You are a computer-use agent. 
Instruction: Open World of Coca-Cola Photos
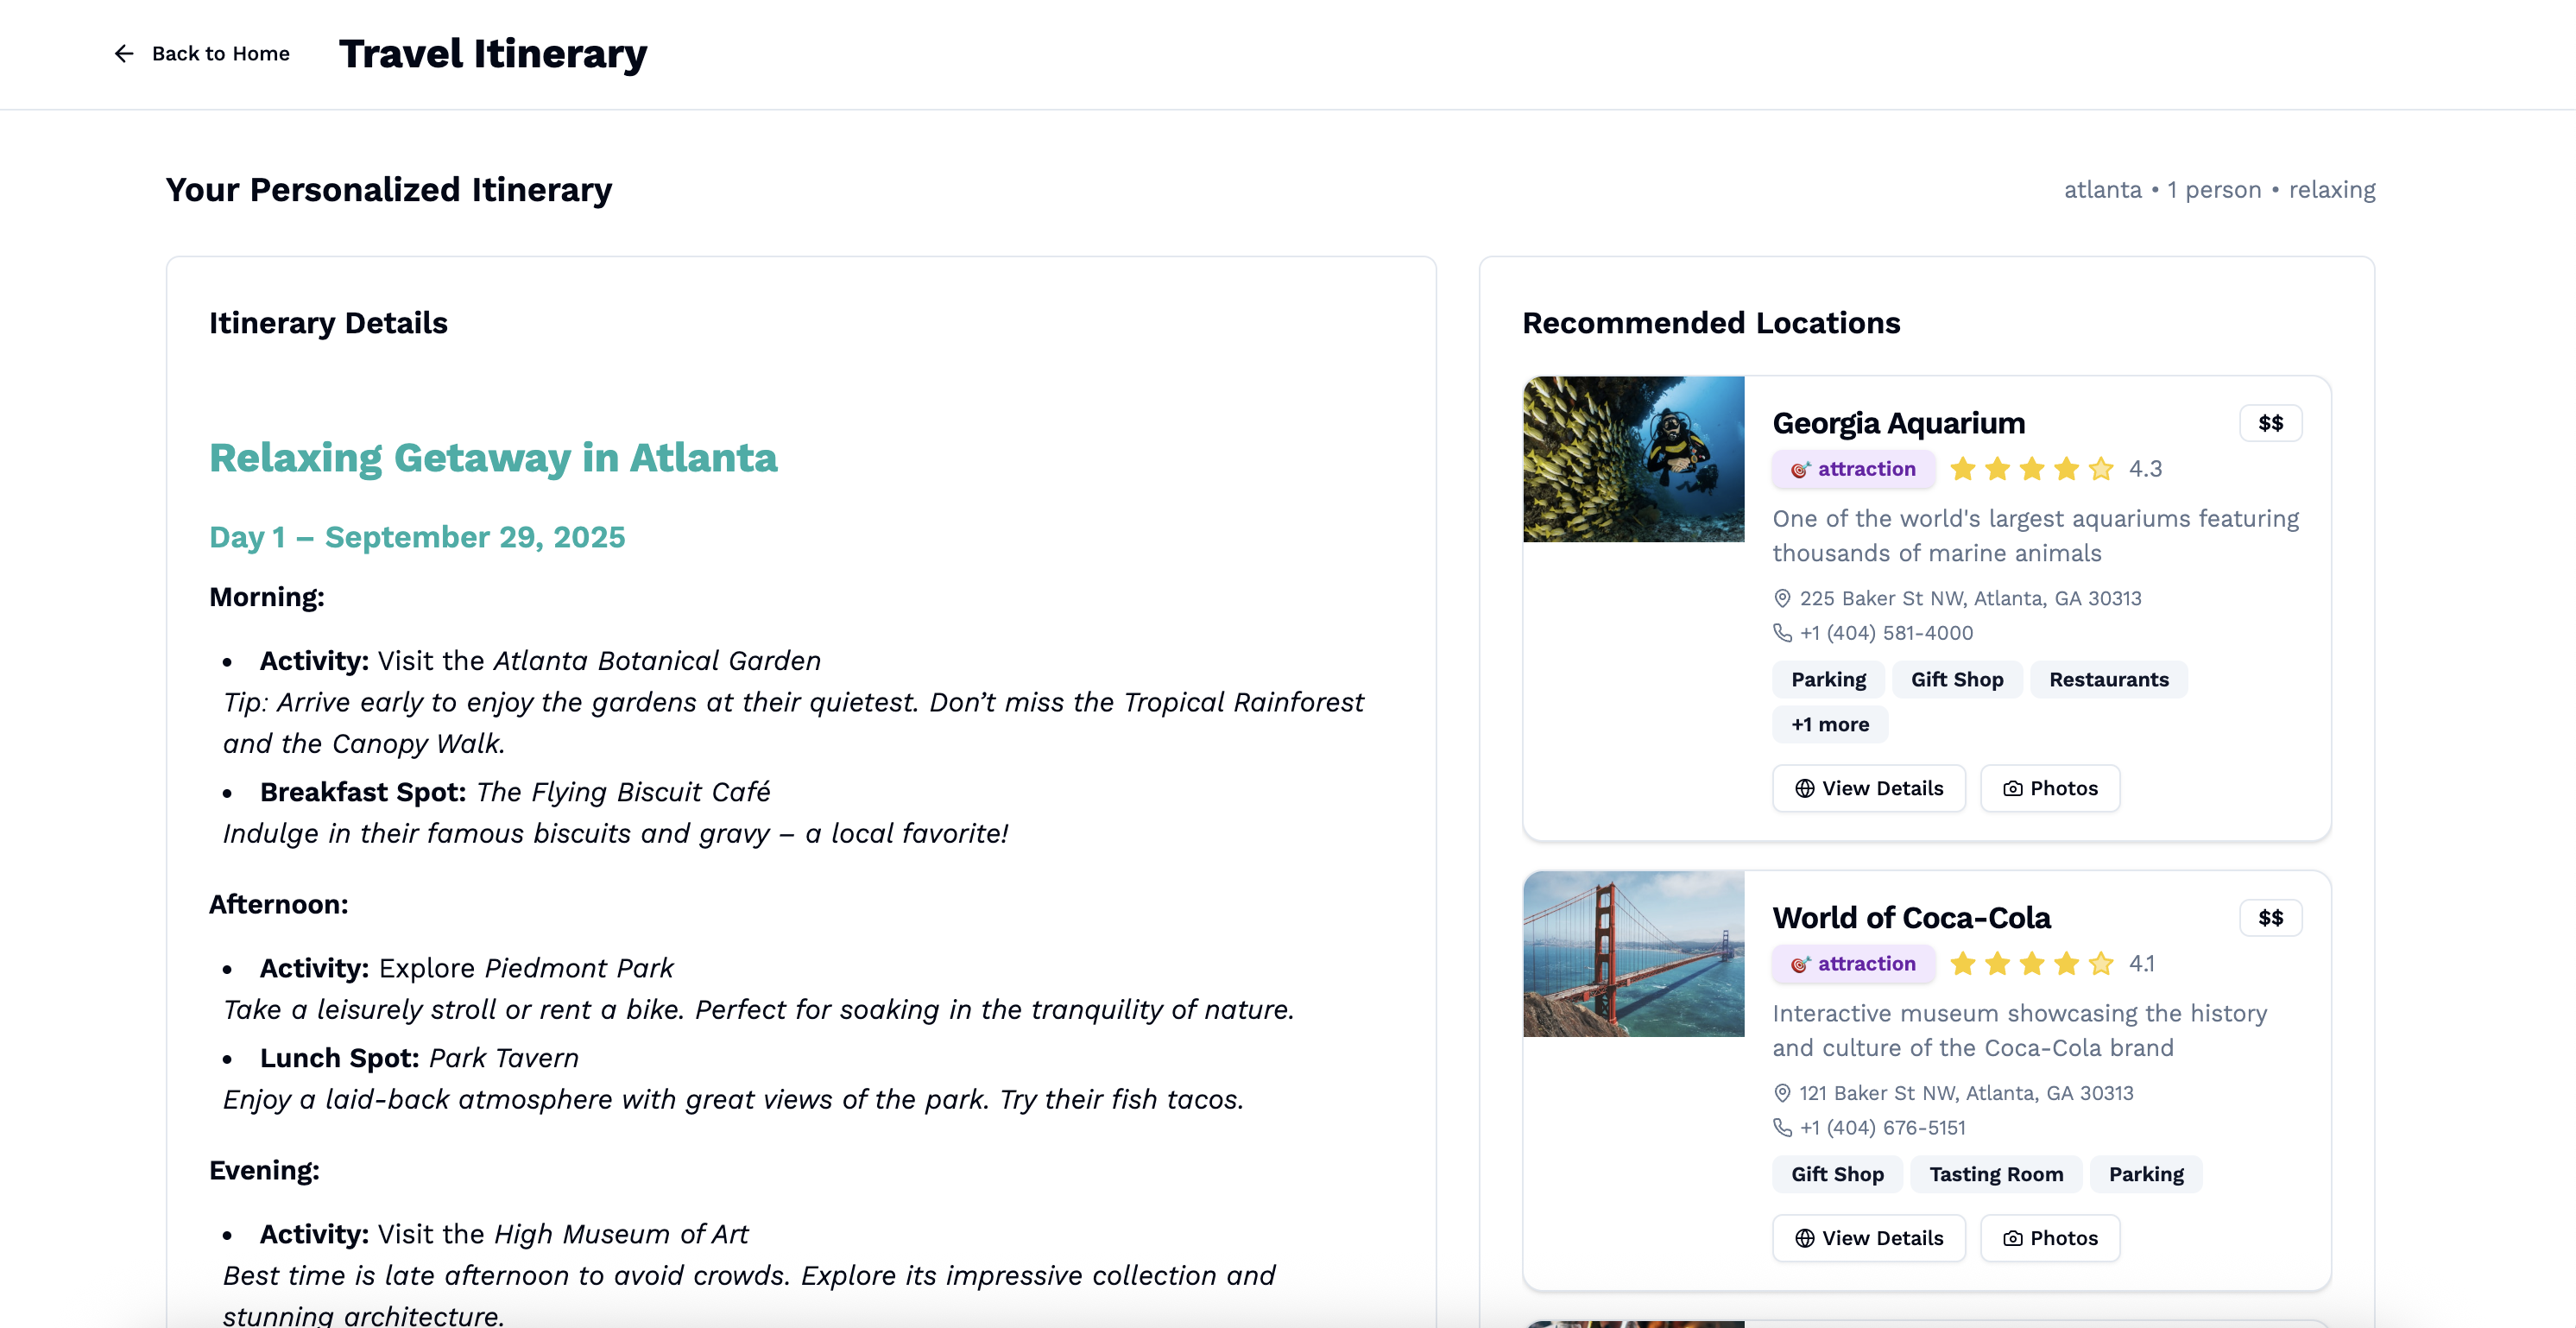2050,1238
